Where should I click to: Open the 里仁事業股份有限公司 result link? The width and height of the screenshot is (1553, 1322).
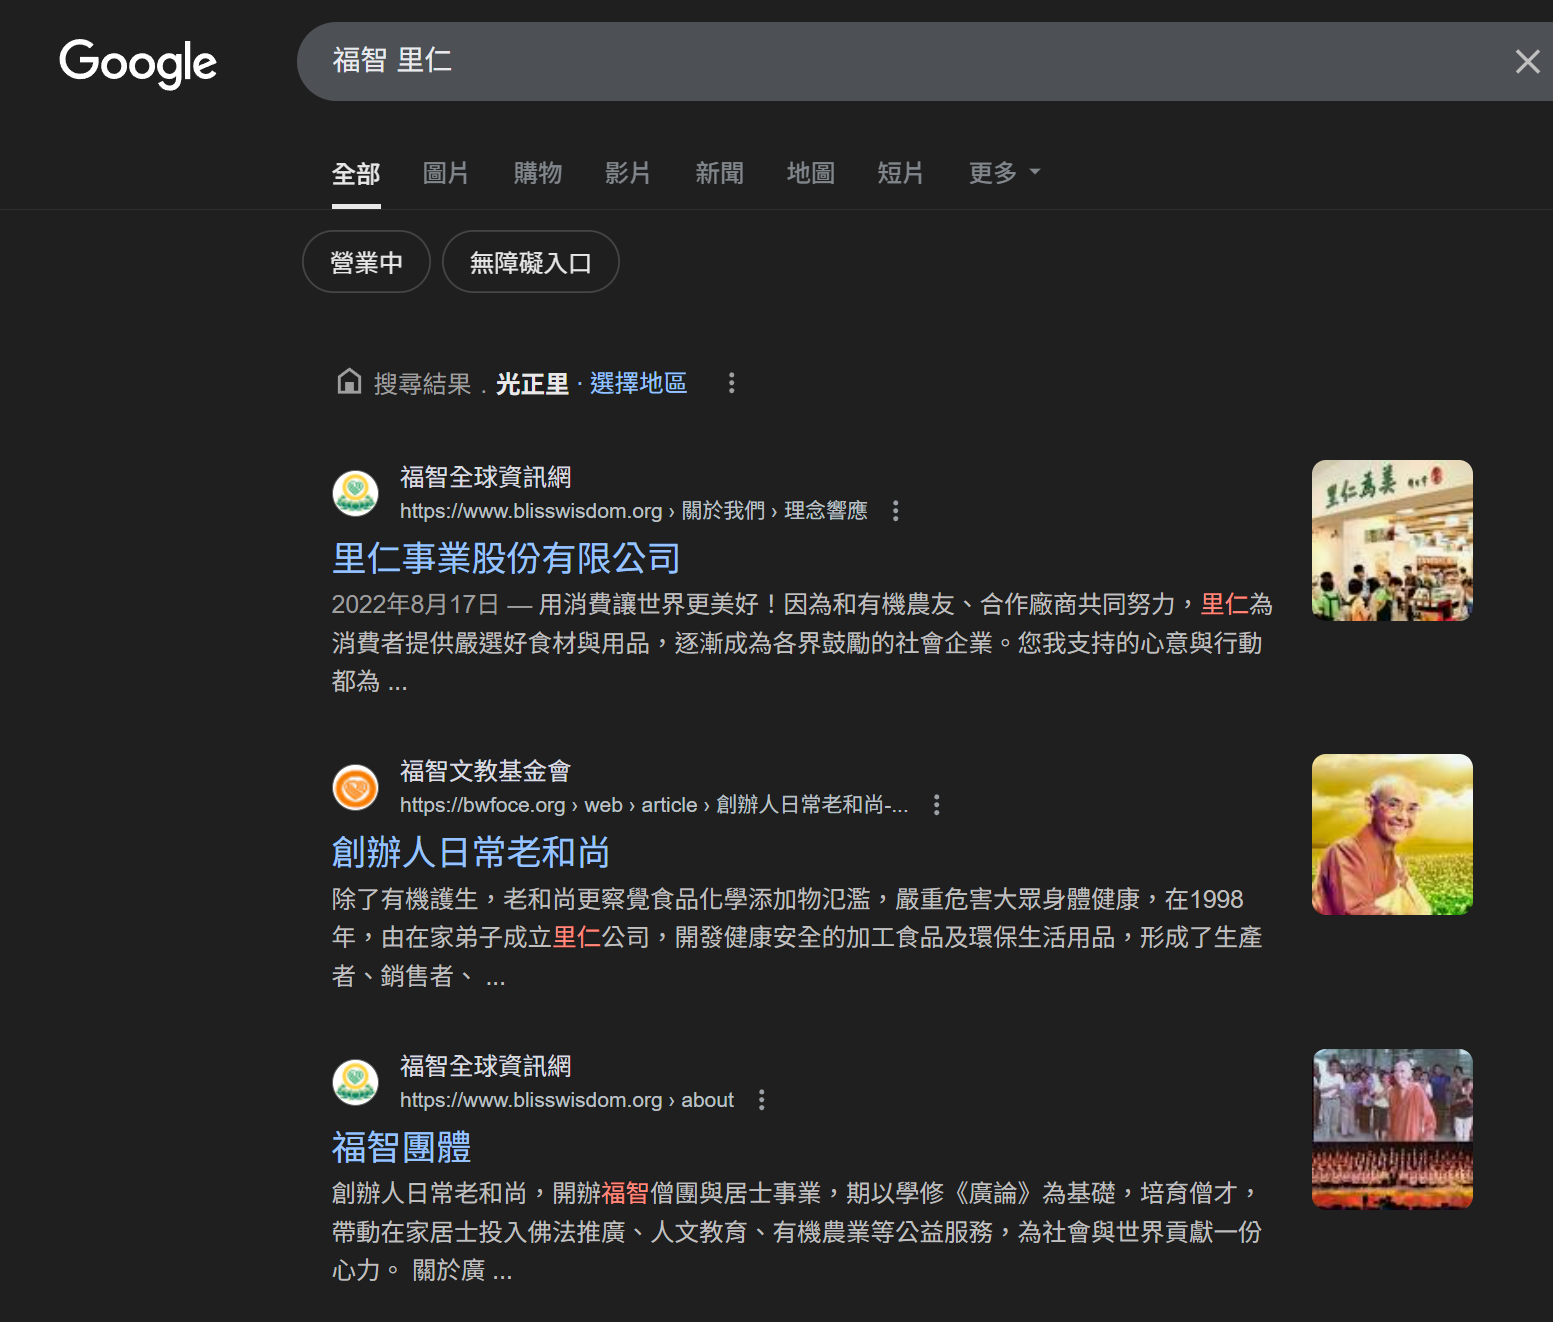pos(506,558)
